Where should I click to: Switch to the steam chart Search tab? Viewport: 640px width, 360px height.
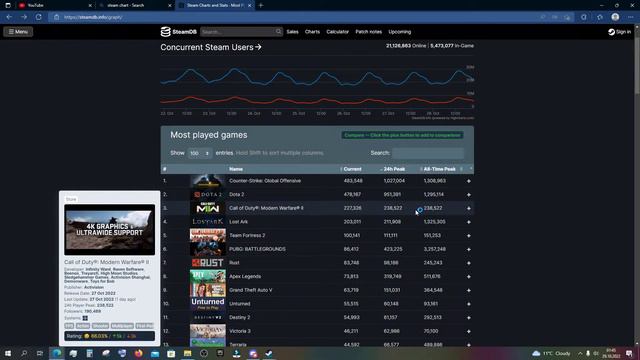135,5
